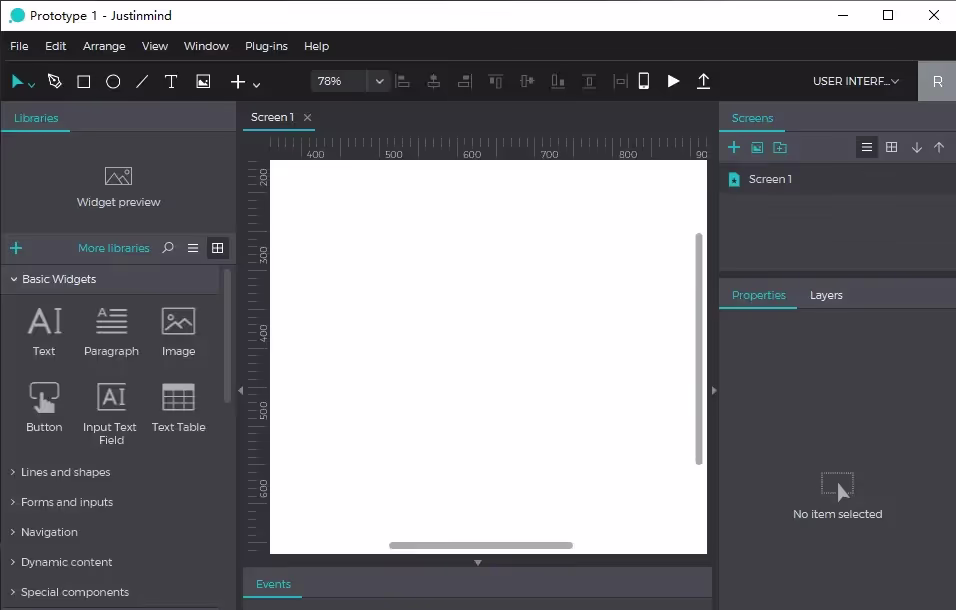956x610 pixels.
Task: Open the USER INTERF... workspace selector
Action: pos(855,81)
